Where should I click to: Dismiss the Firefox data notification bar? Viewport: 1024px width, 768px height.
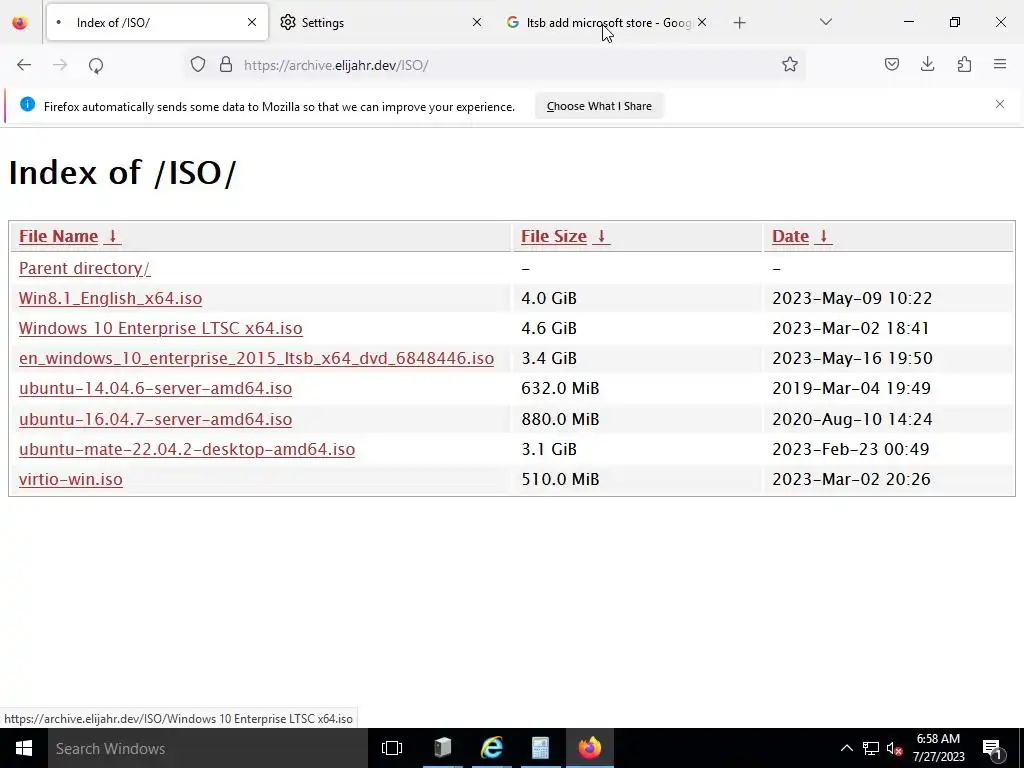[1000, 104]
